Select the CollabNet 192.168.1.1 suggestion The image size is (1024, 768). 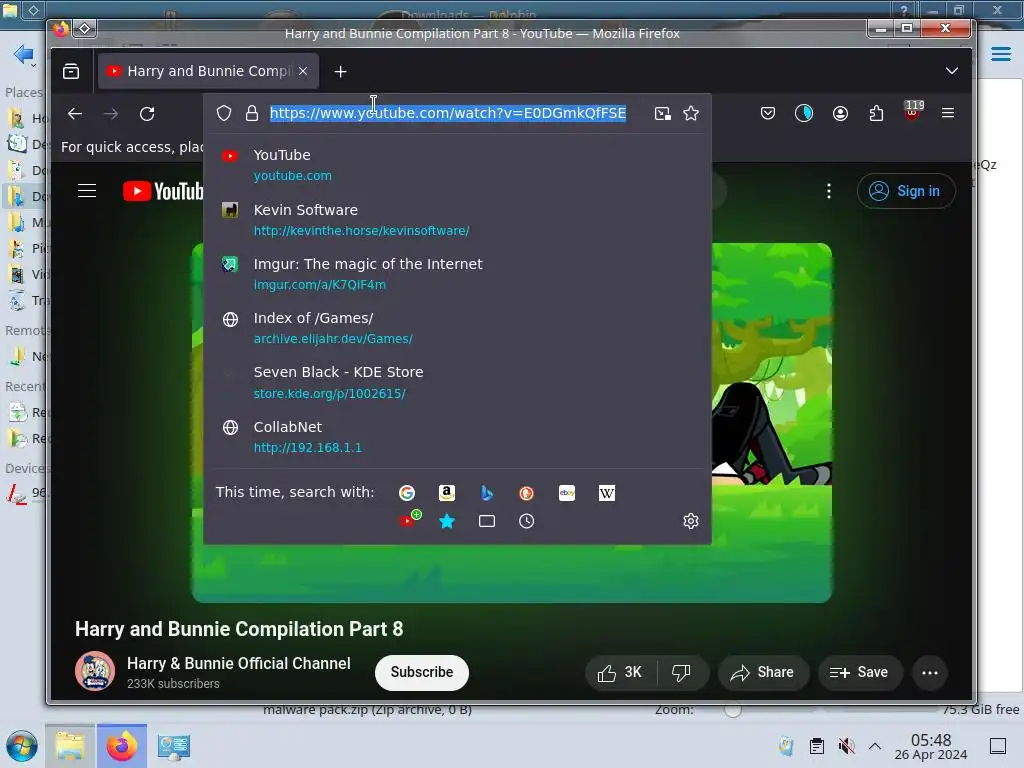click(457, 436)
